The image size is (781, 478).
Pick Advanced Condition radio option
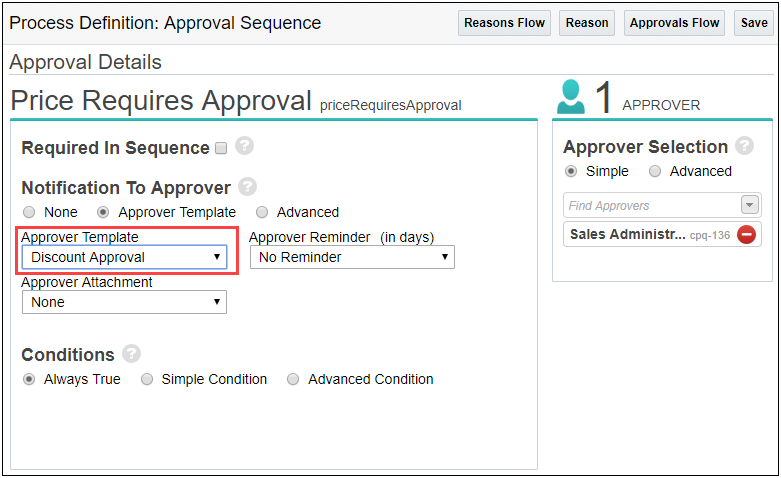point(293,379)
